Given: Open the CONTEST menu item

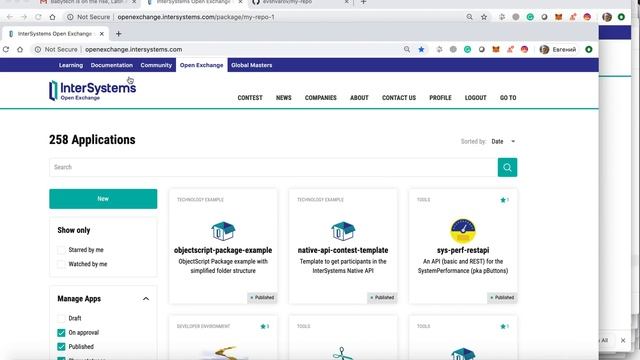Looking at the screenshot, I should click(x=250, y=98).
